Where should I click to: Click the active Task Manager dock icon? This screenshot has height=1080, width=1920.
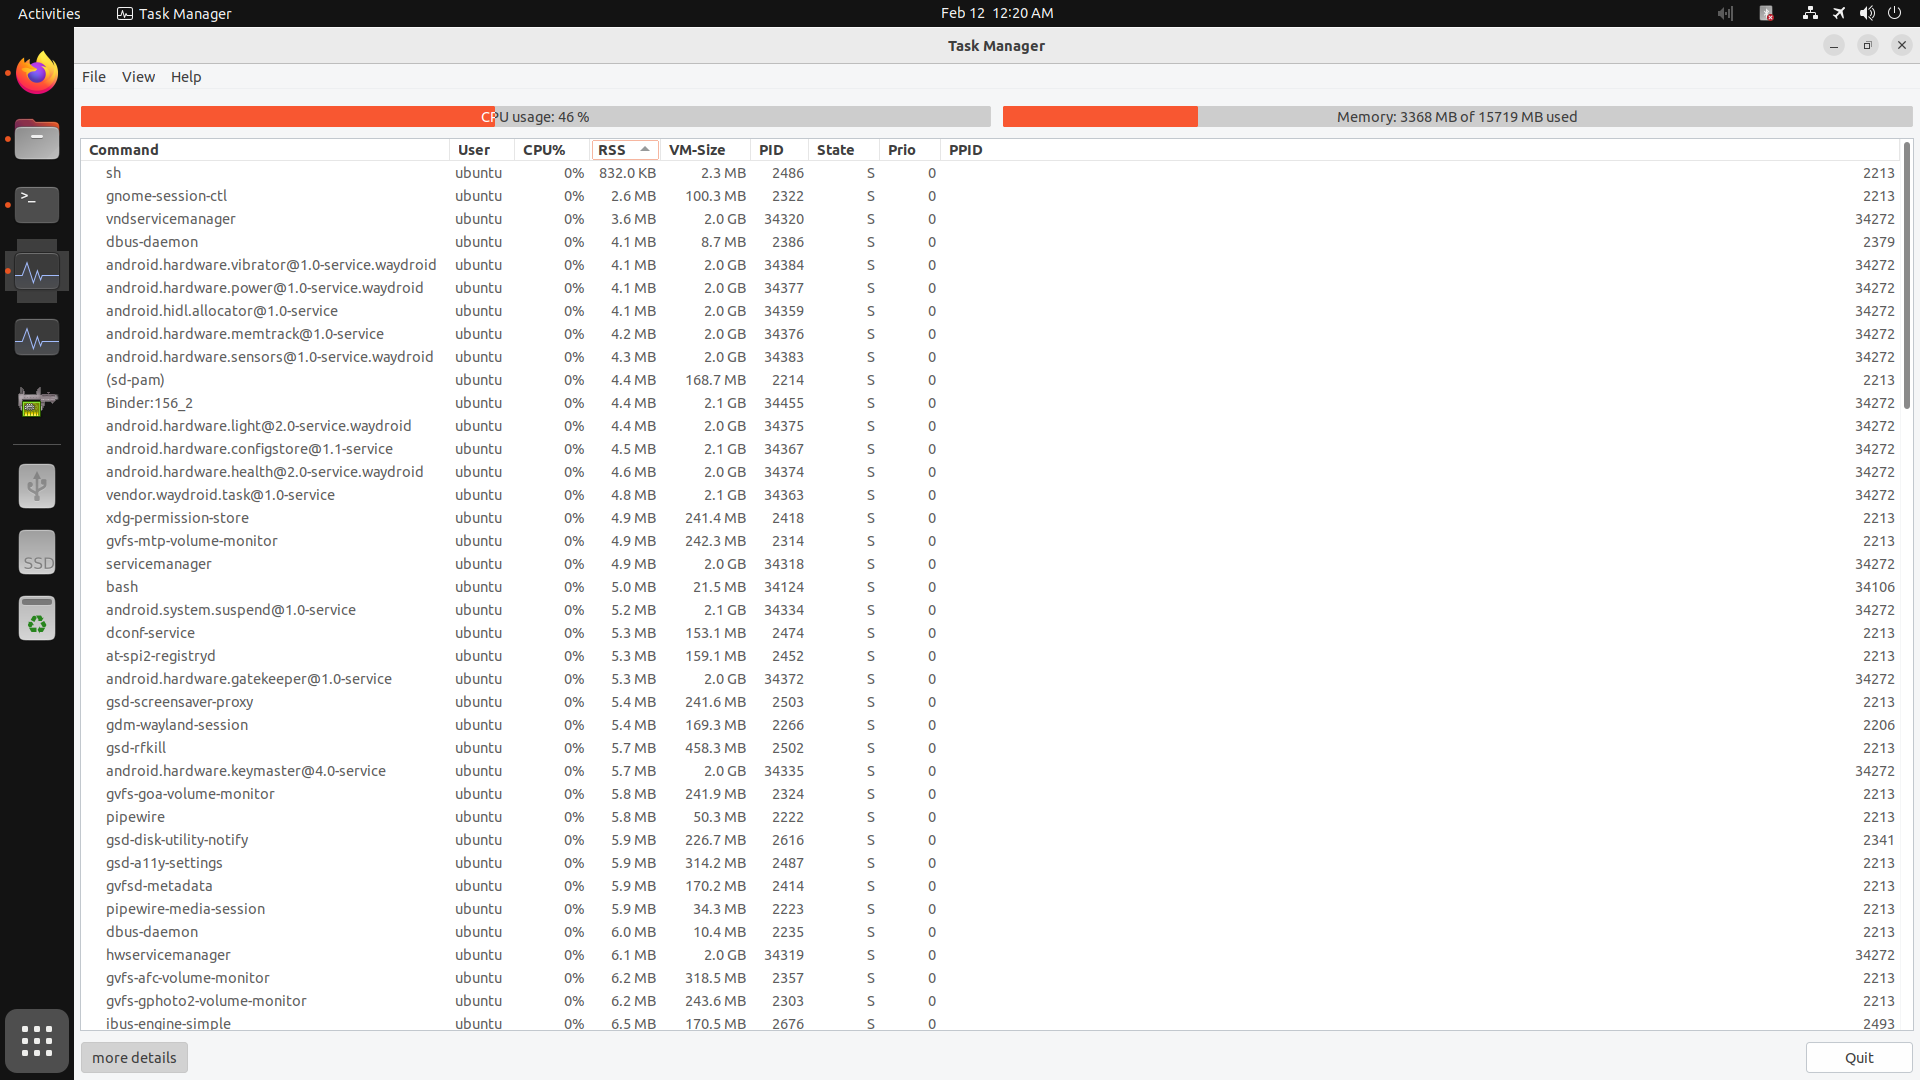(36, 272)
